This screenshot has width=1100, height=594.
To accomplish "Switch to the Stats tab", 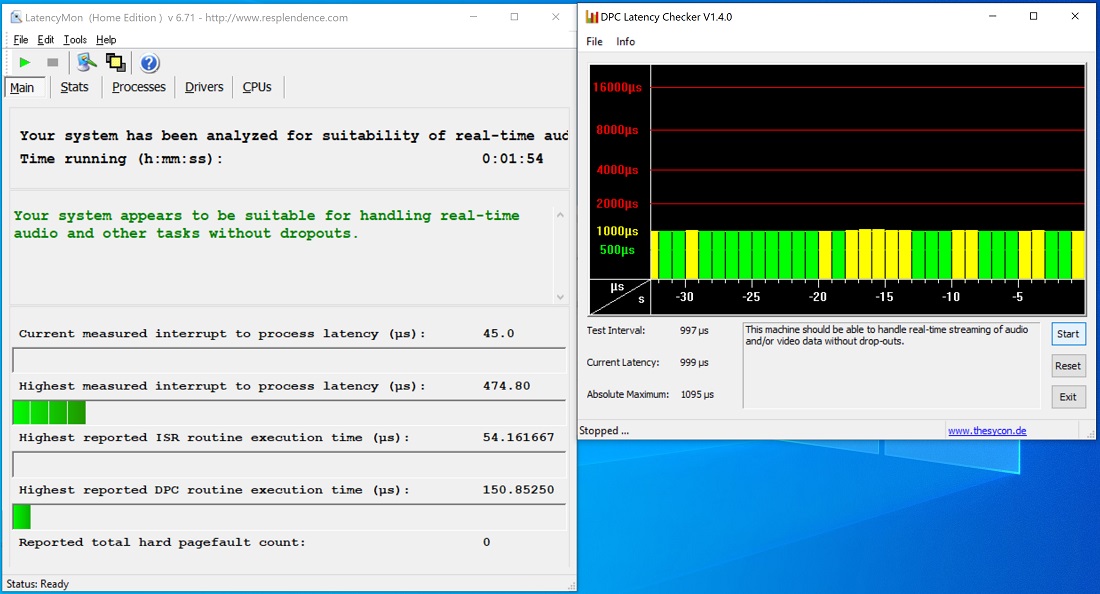I will (x=74, y=87).
